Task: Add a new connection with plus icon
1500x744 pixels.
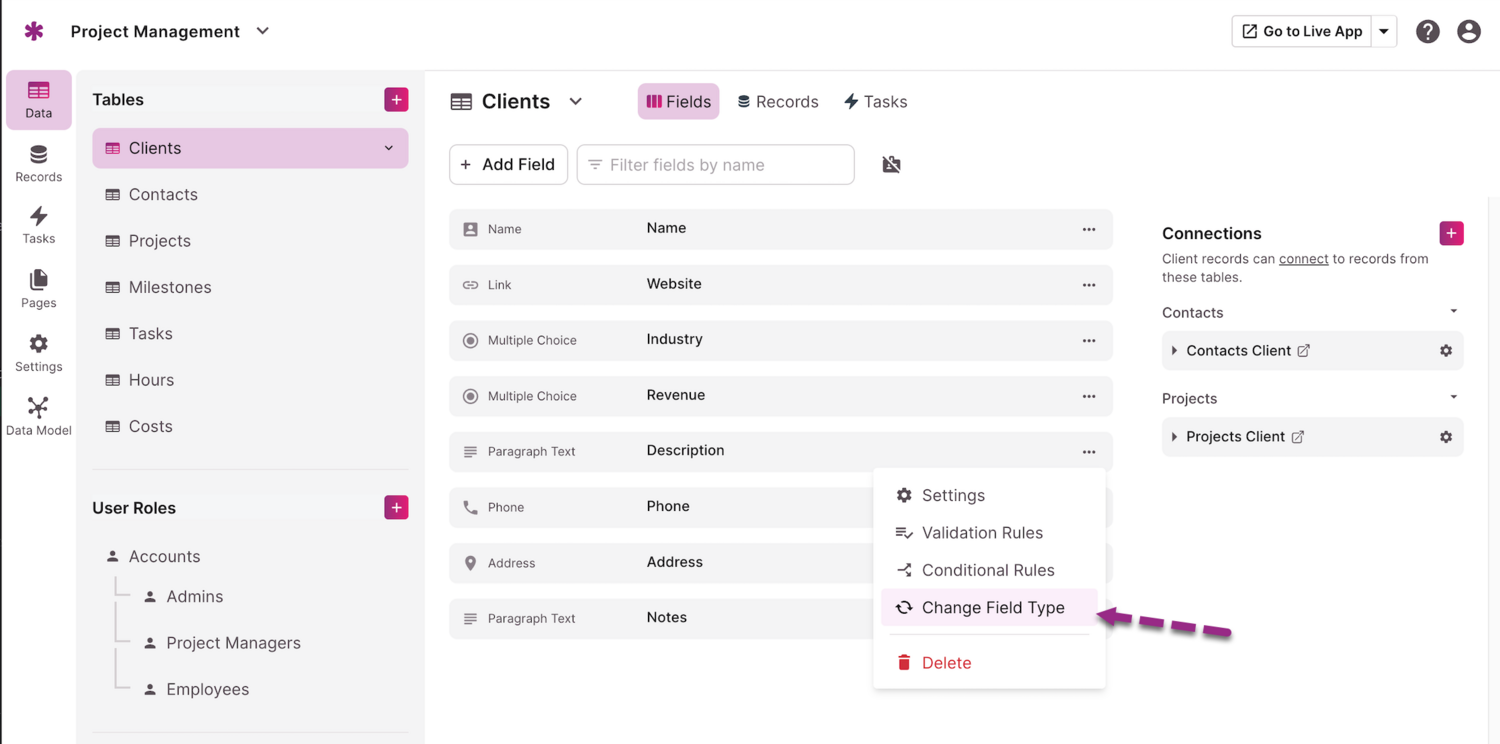Action: [1451, 233]
